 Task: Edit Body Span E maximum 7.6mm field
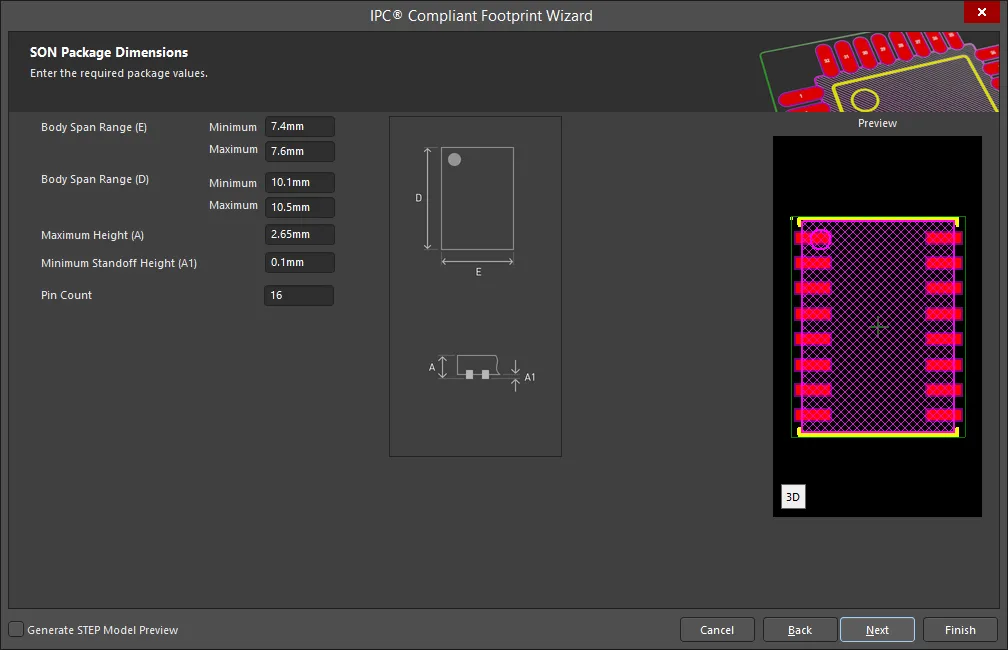[300, 151]
